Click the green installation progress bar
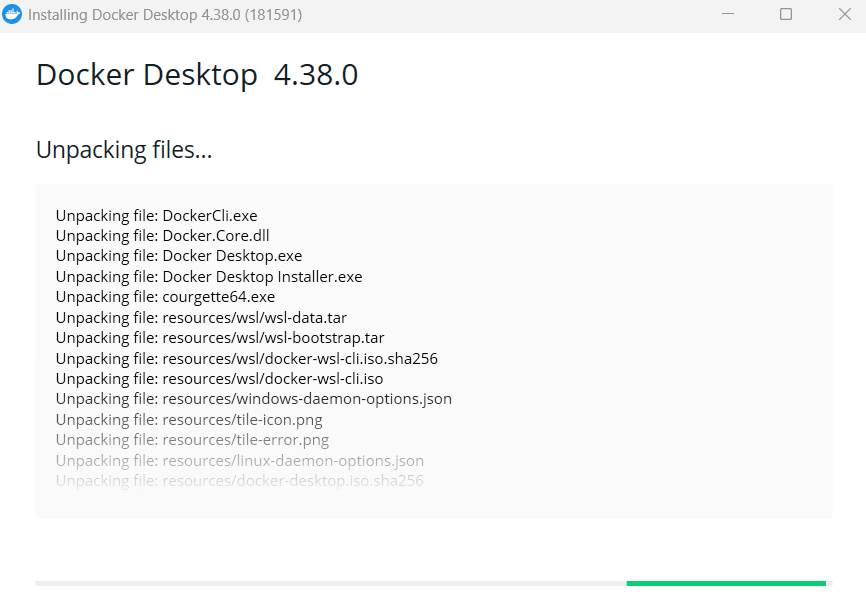 pos(726,583)
